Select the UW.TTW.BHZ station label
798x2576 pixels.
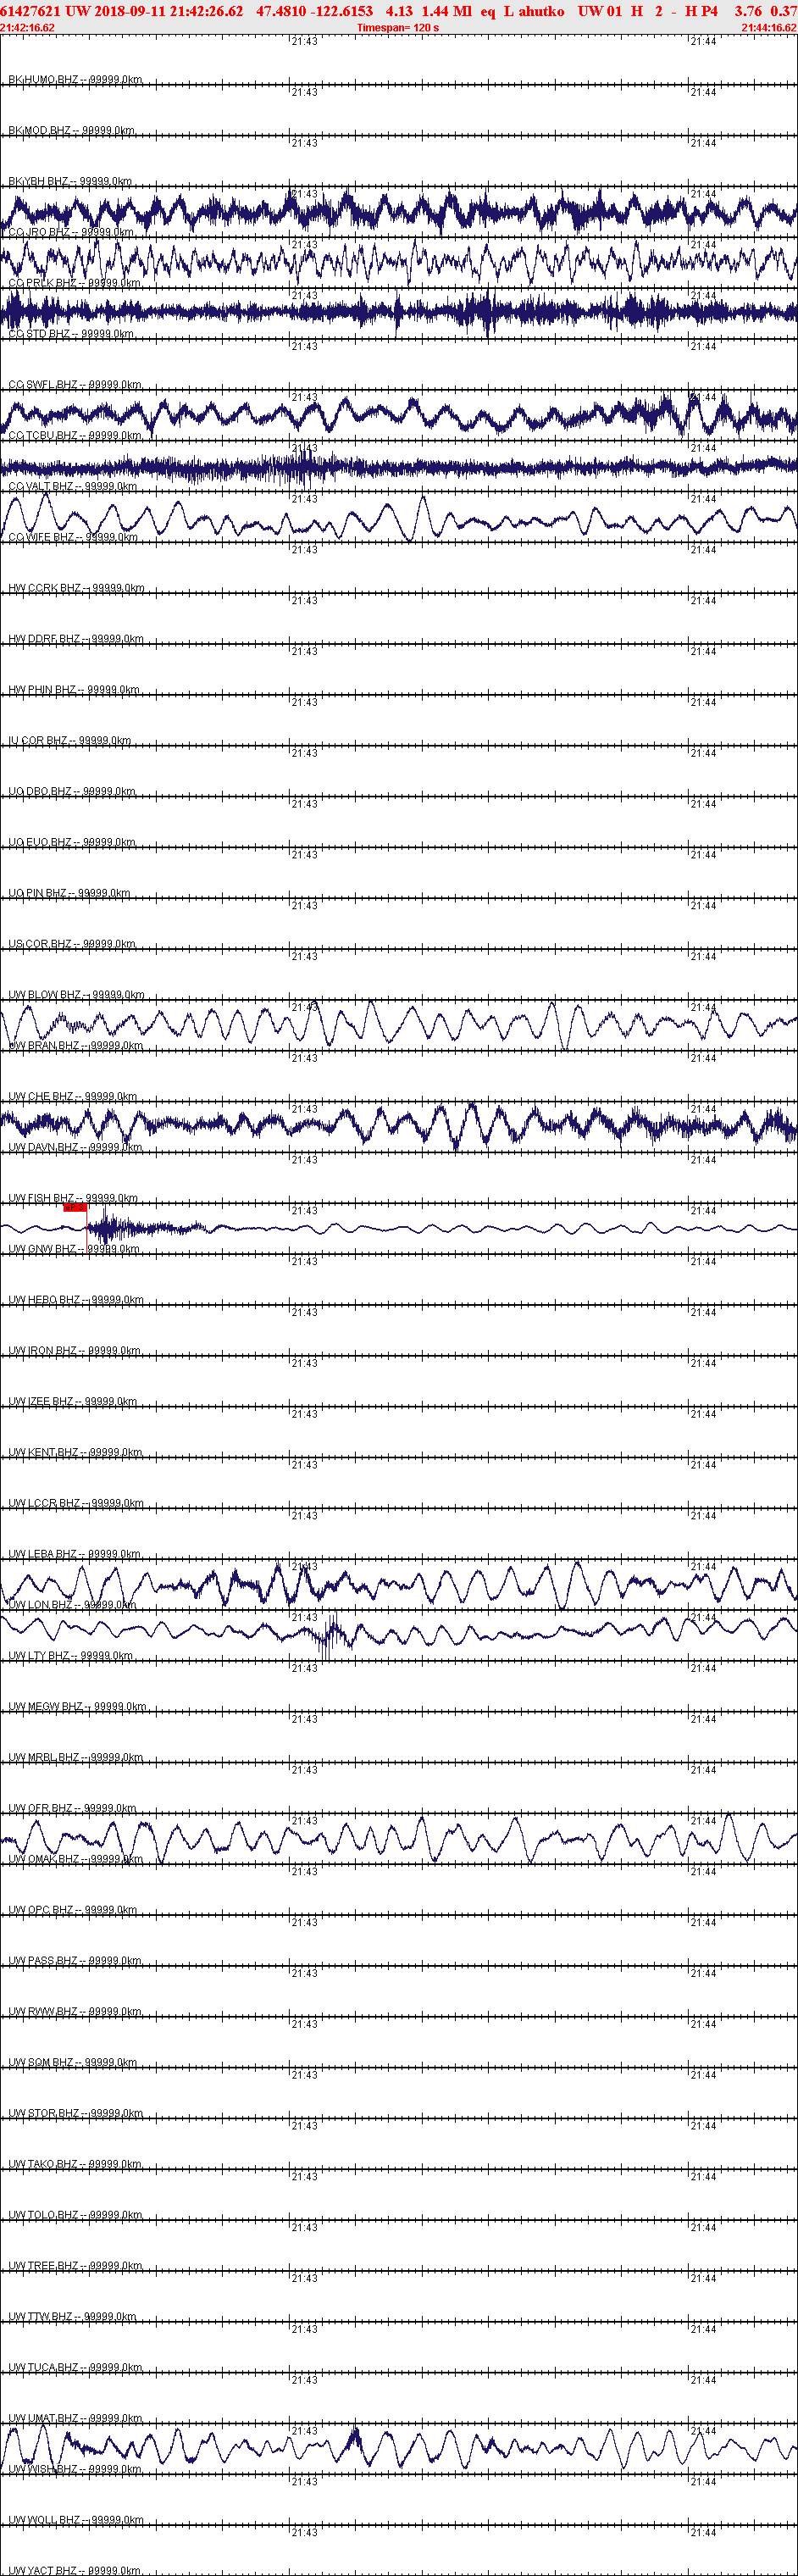tap(72, 2317)
